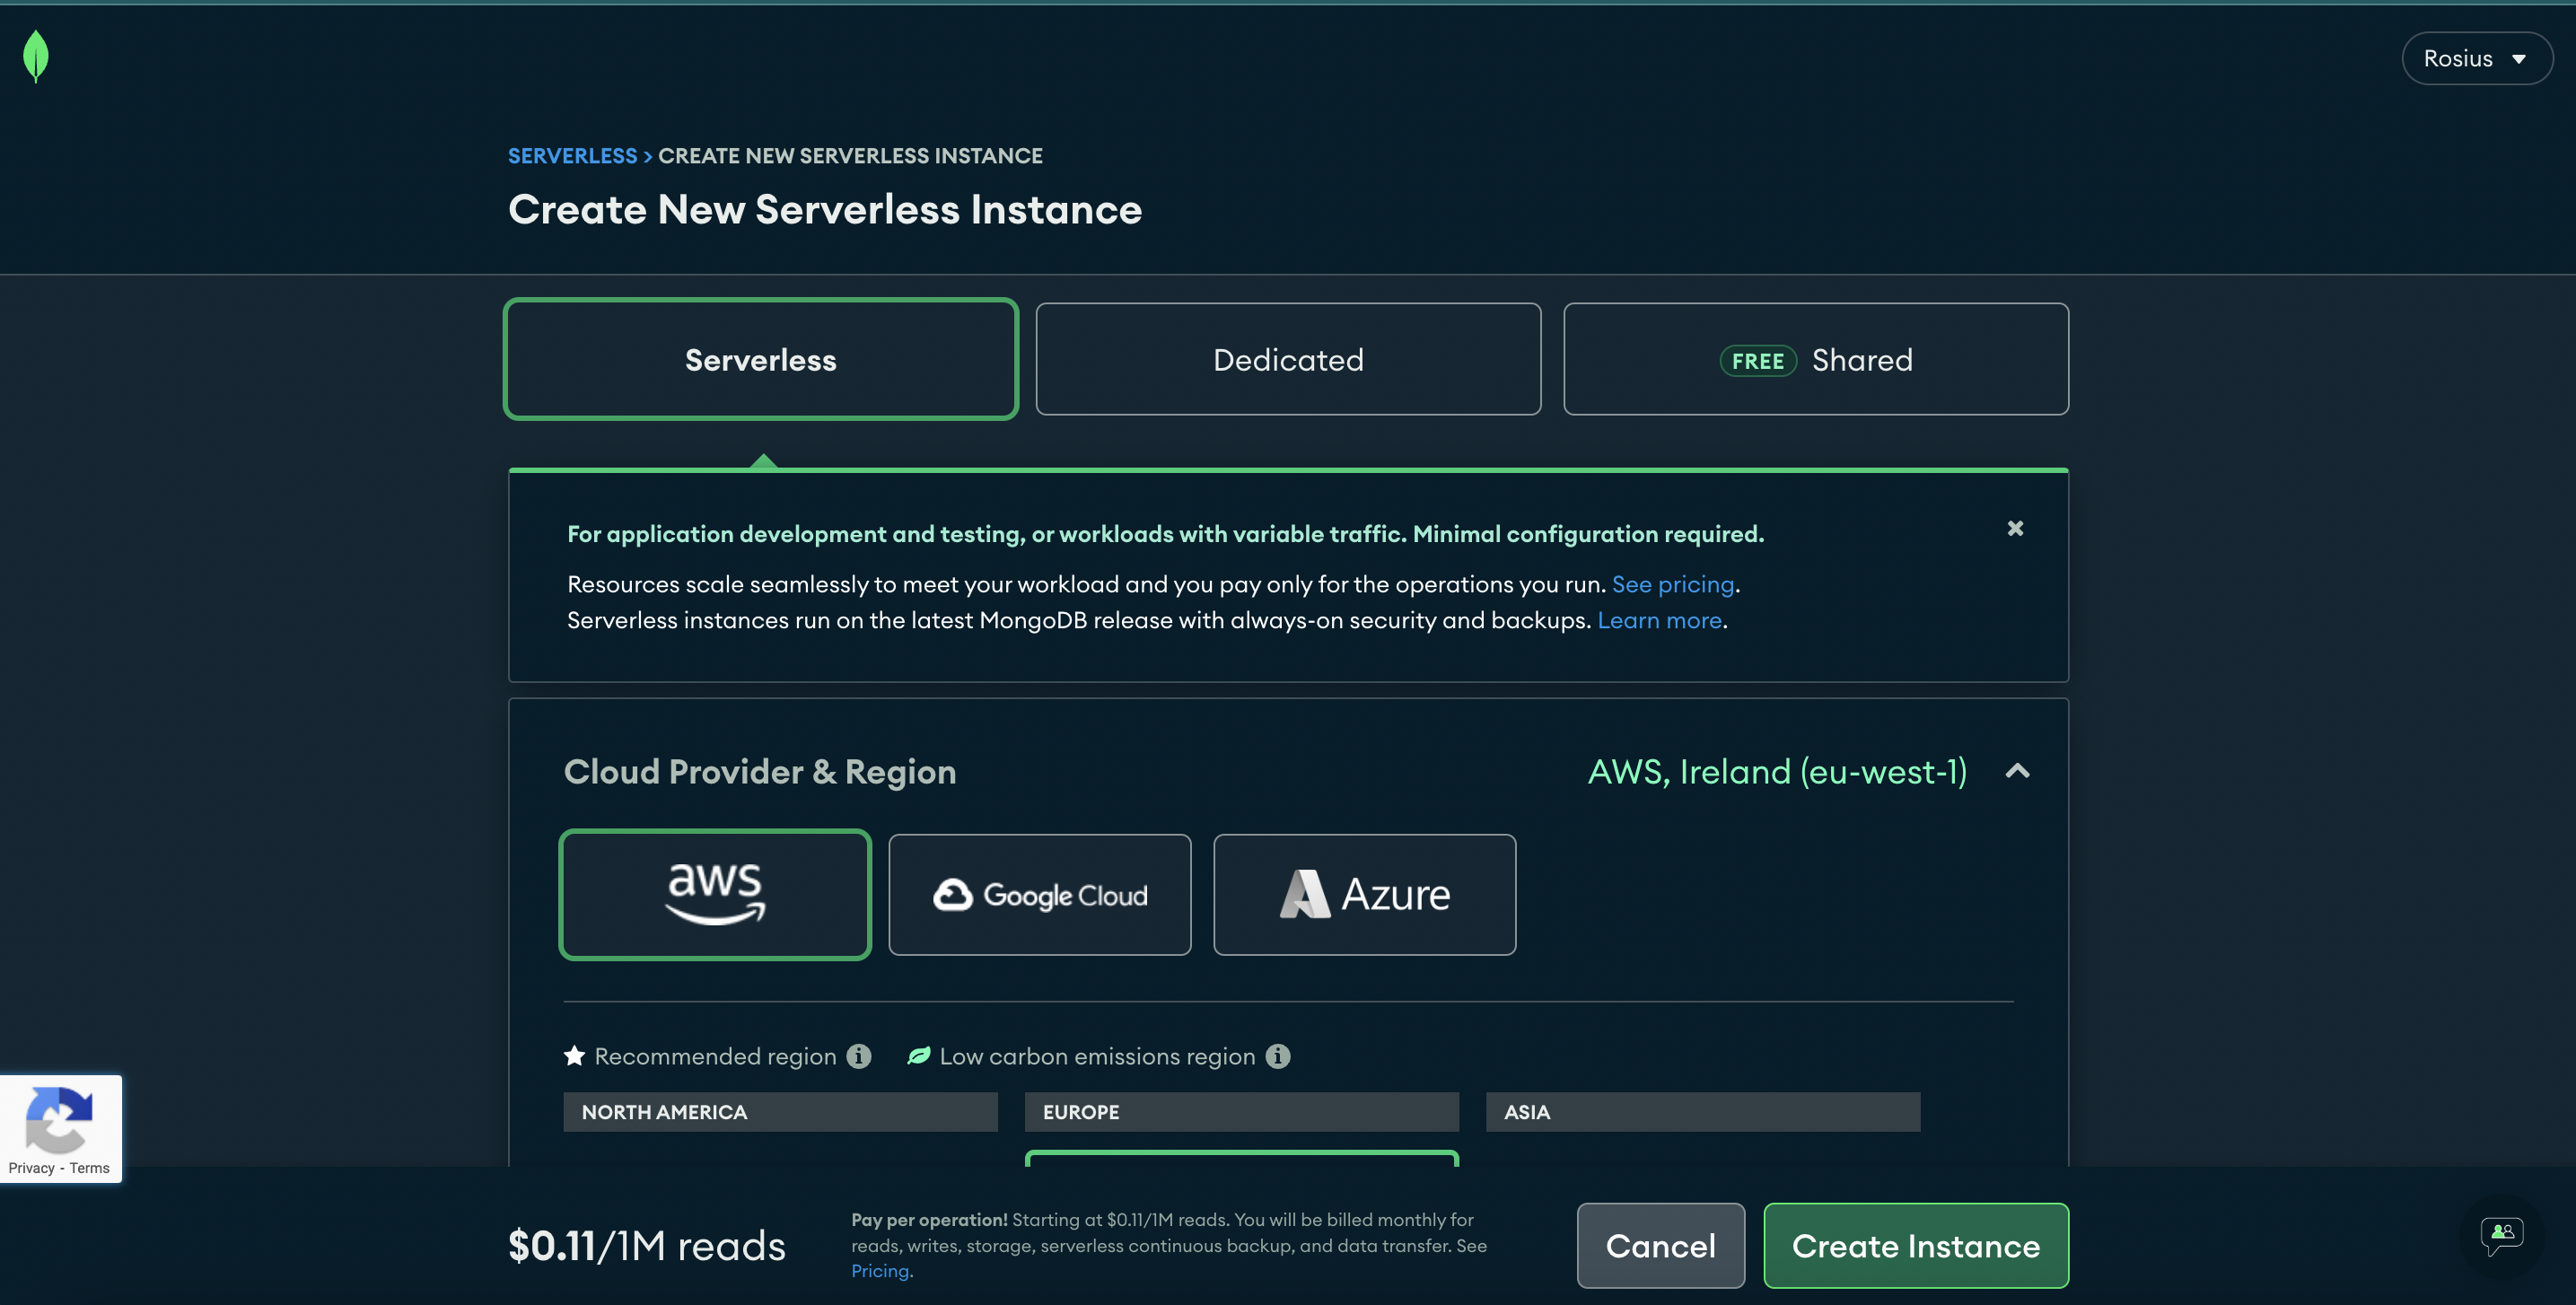Click the MongoDB leaf logo

(36, 56)
